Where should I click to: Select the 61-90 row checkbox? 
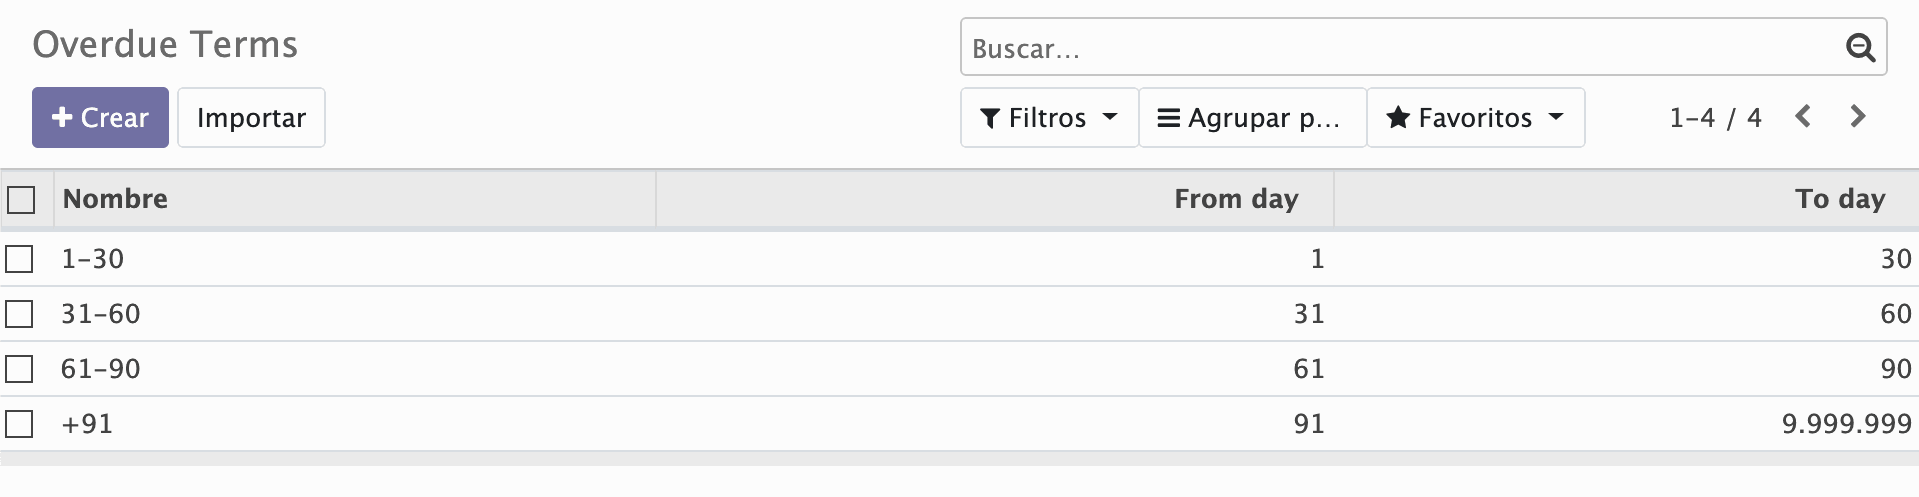point(19,369)
